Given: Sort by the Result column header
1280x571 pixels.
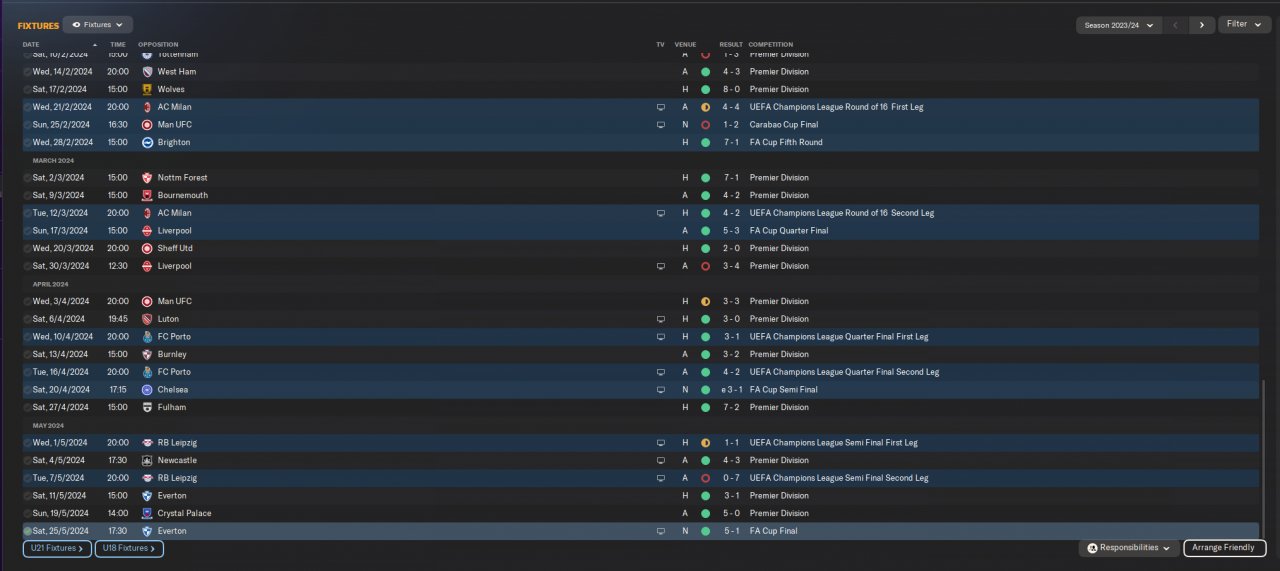Looking at the screenshot, I should (731, 45).
